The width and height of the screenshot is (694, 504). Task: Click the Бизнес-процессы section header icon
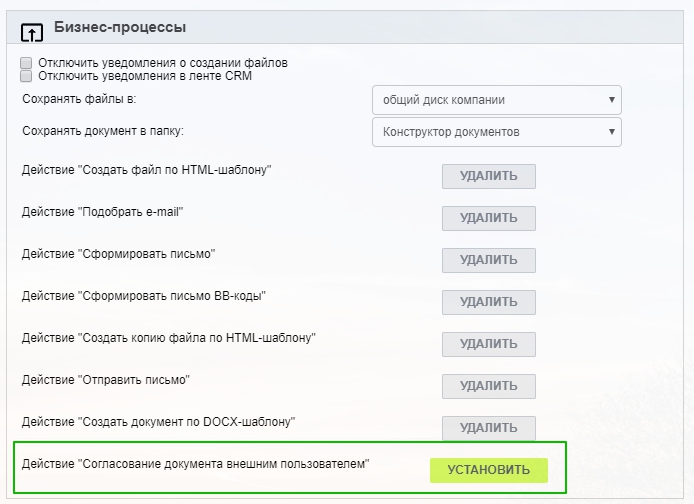pos(32,33)
